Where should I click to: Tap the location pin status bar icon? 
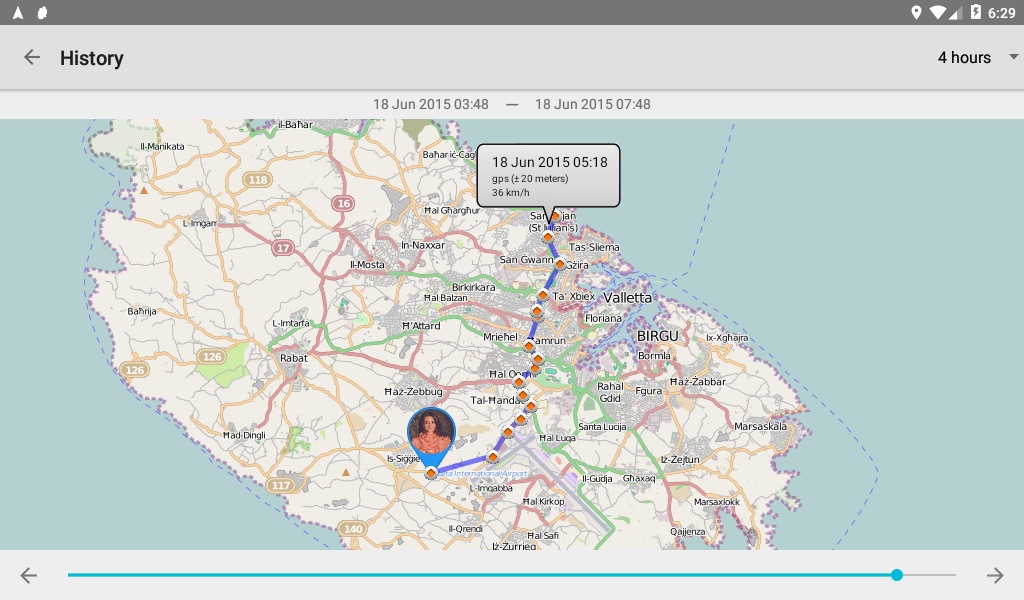pos(916,12)
